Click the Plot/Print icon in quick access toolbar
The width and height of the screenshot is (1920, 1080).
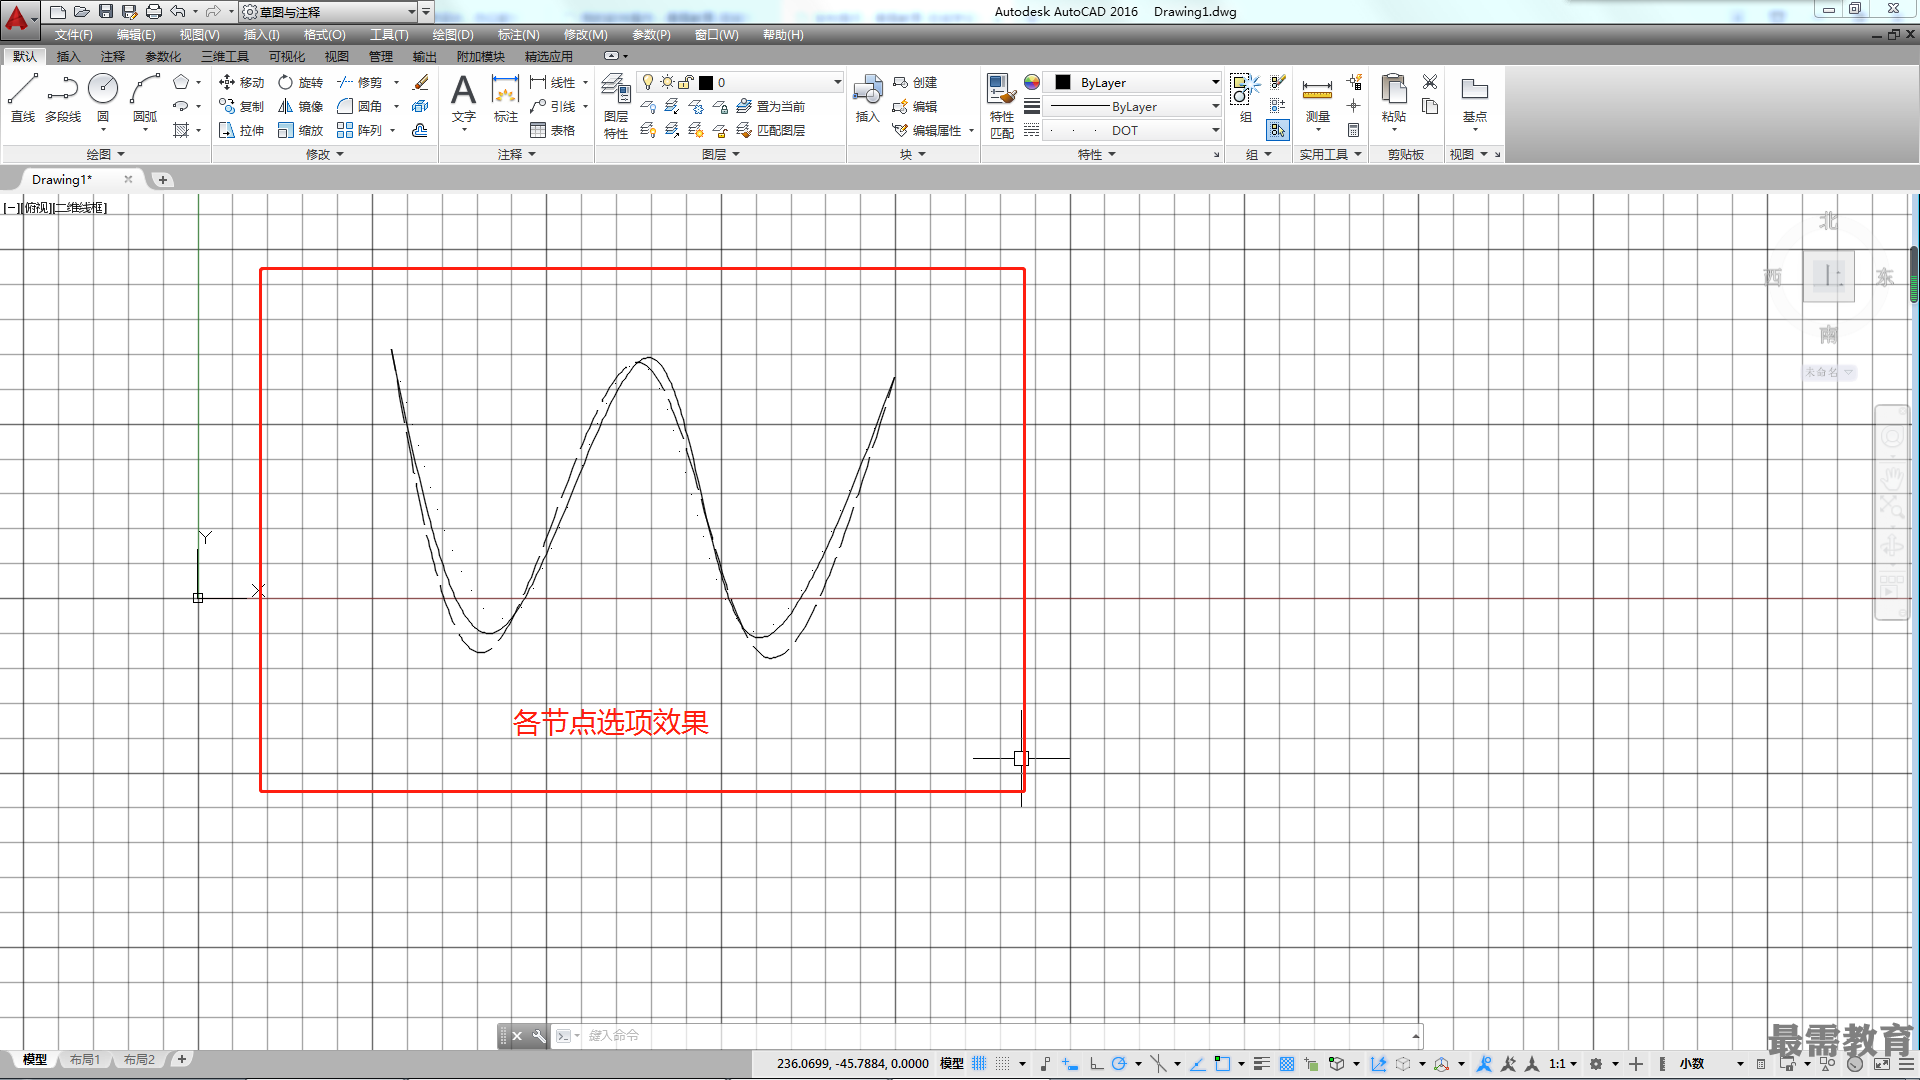(154, 11)
